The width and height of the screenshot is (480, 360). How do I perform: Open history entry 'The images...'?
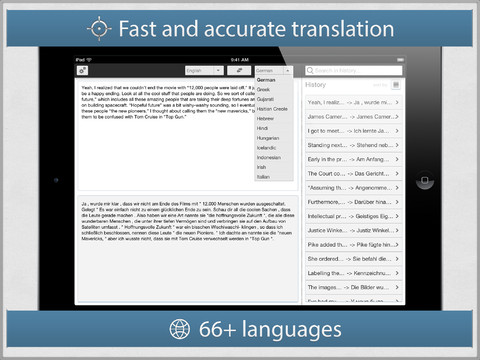354,287
